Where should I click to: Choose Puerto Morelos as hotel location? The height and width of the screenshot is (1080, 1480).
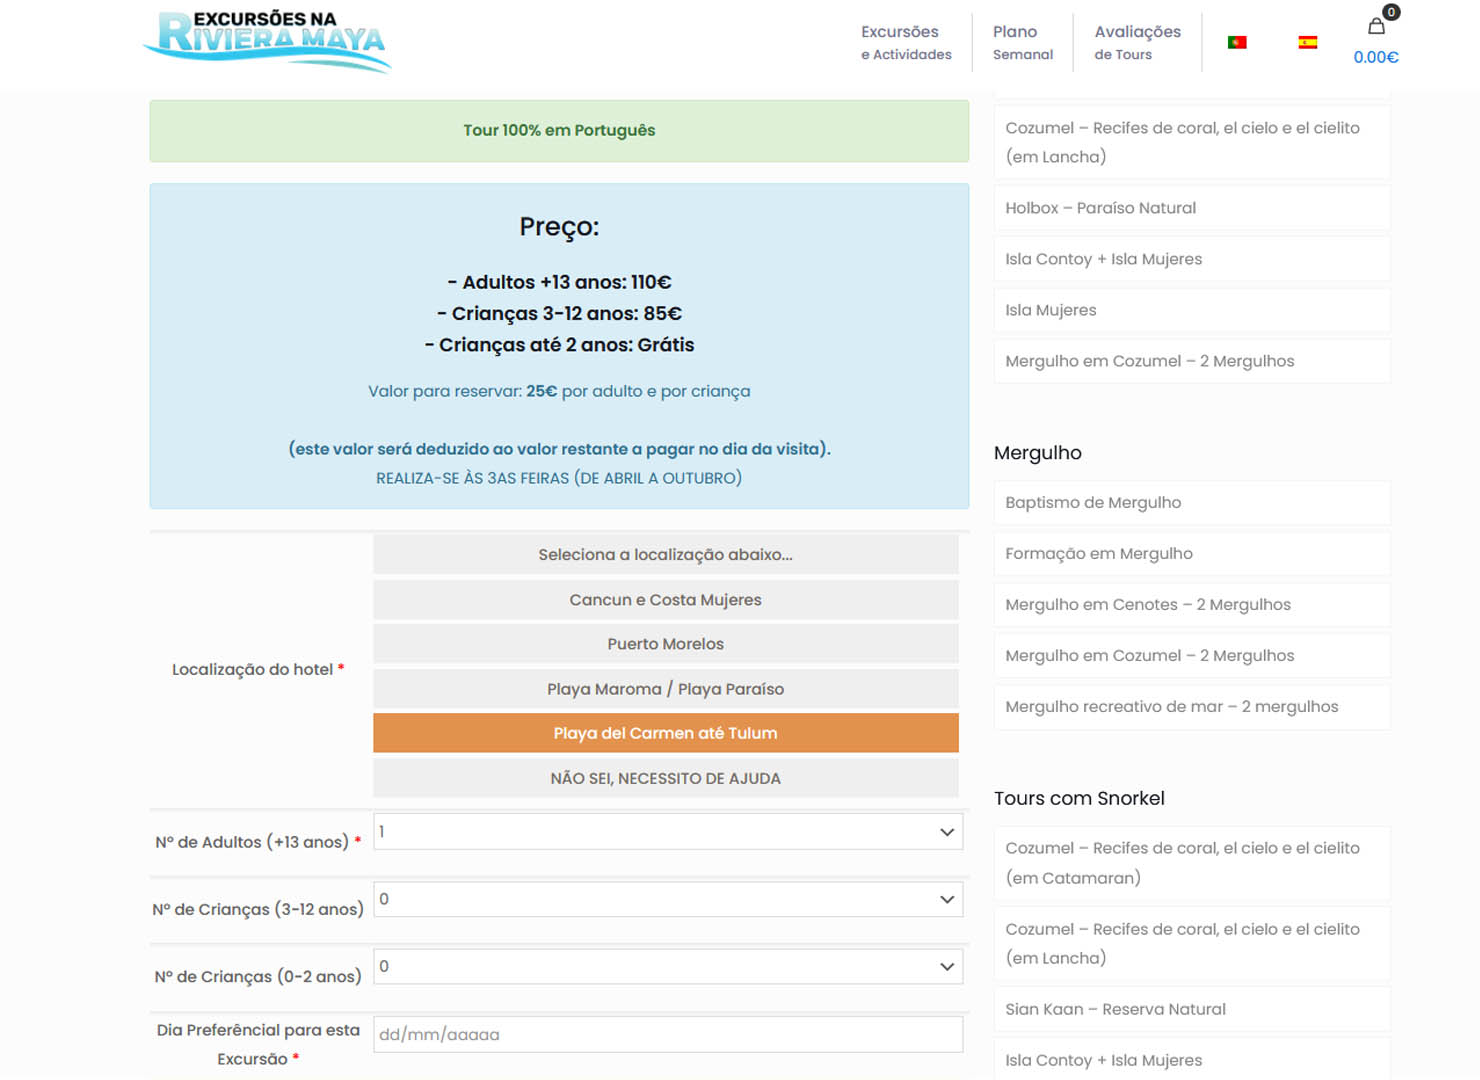[665, 644]
